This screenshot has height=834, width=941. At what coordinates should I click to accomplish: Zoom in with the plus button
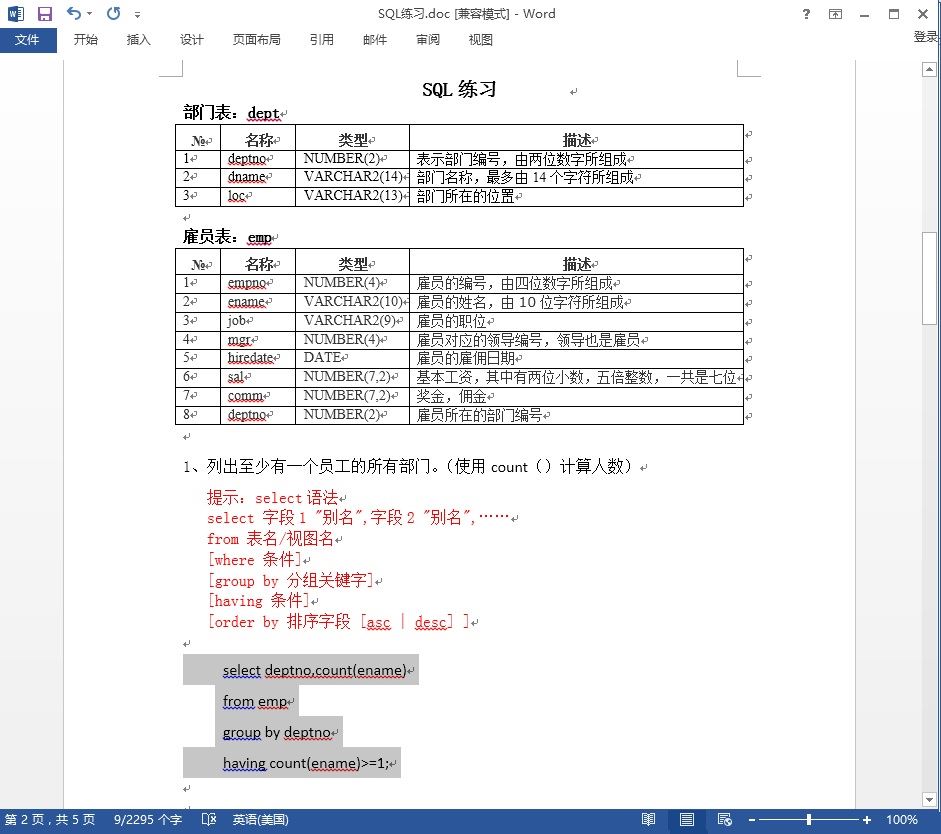pos(867,820)
